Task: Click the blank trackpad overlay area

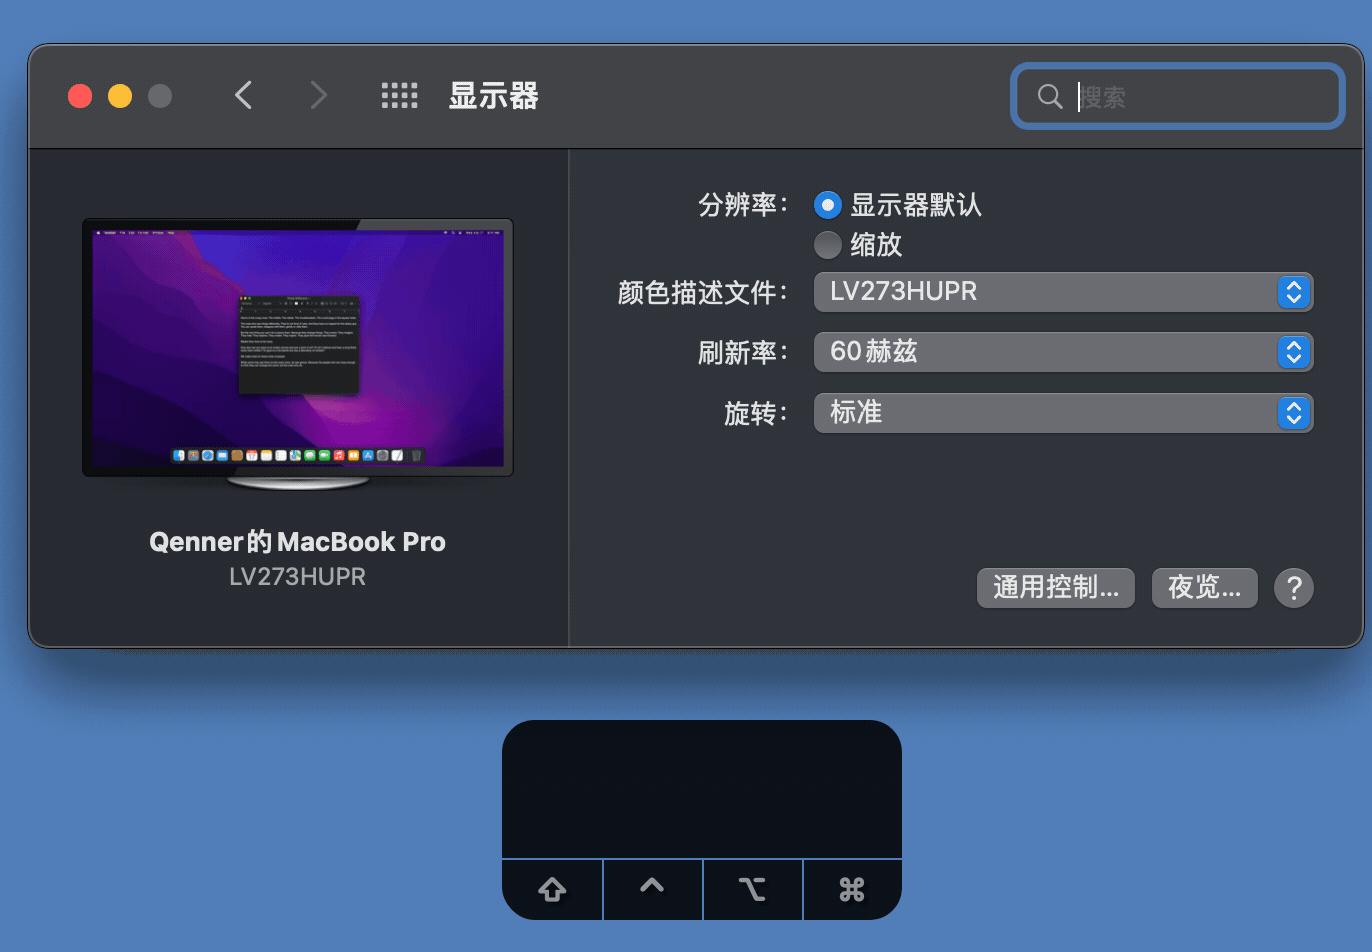Action: pos(702,790)
